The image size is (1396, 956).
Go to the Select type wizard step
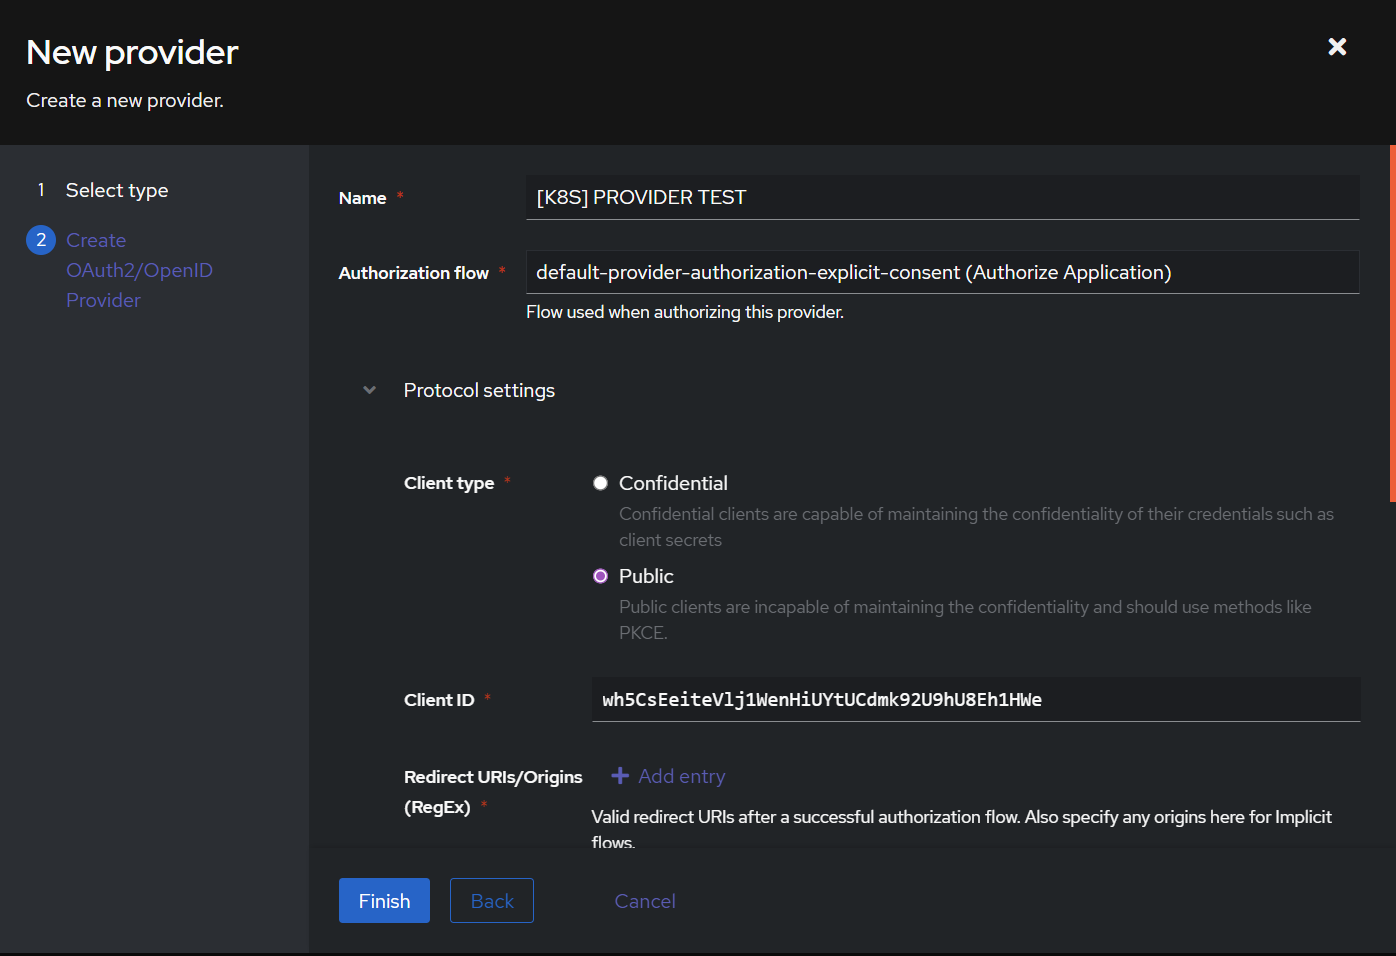coord(117,190)
